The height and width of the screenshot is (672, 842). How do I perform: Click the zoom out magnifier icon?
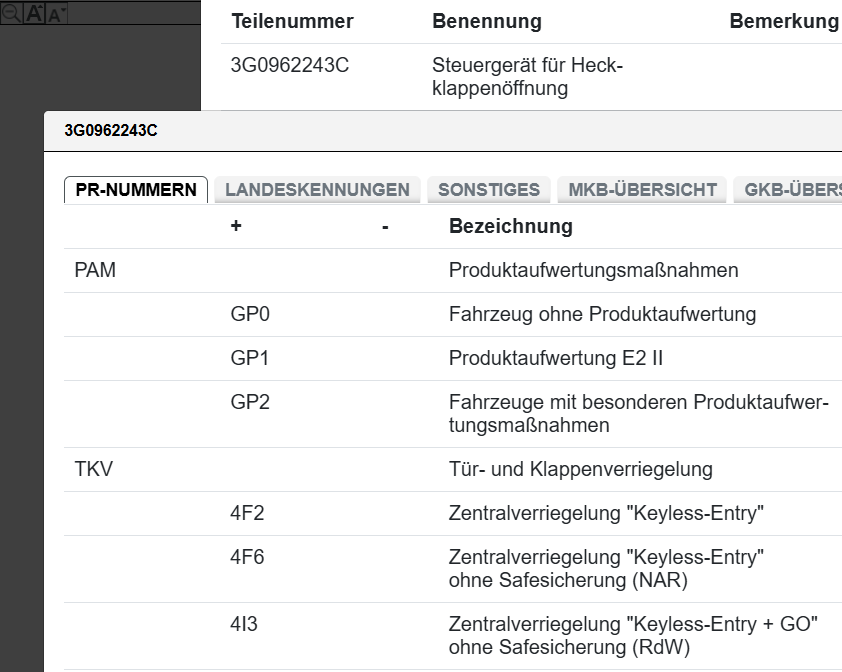click(x=9, y=13)
